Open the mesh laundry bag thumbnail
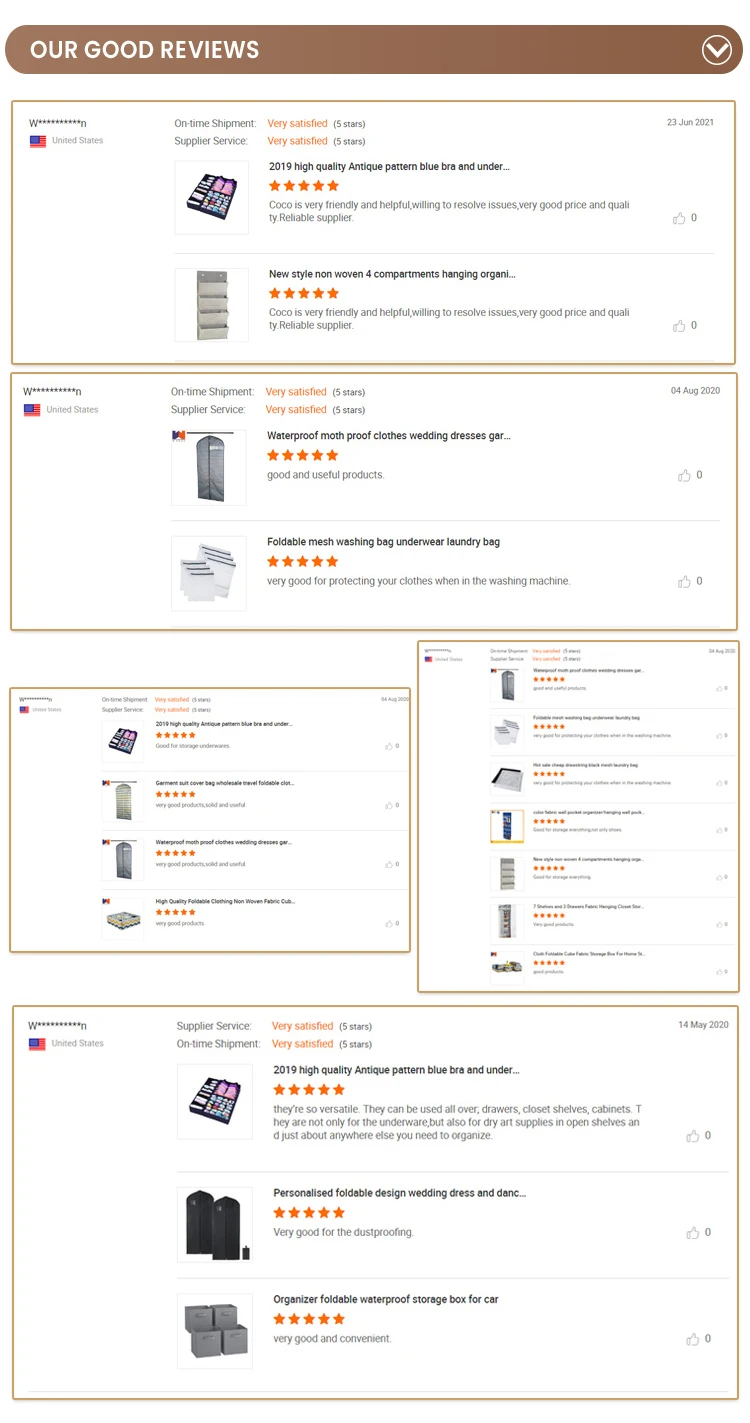 coord(208,573)
